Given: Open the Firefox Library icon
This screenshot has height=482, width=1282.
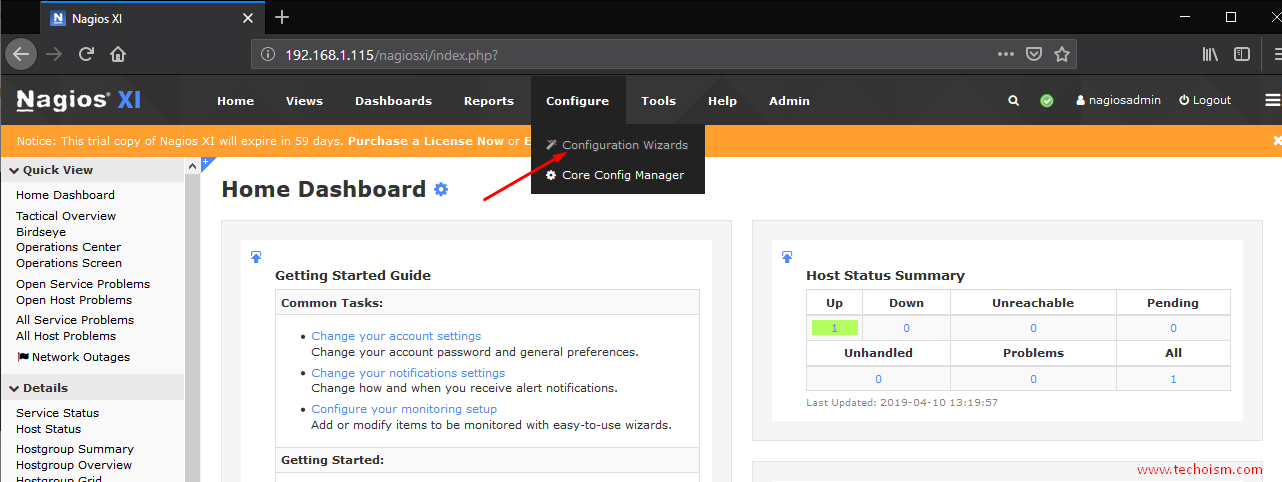Looking at the screenshot, I should 1211,54.
